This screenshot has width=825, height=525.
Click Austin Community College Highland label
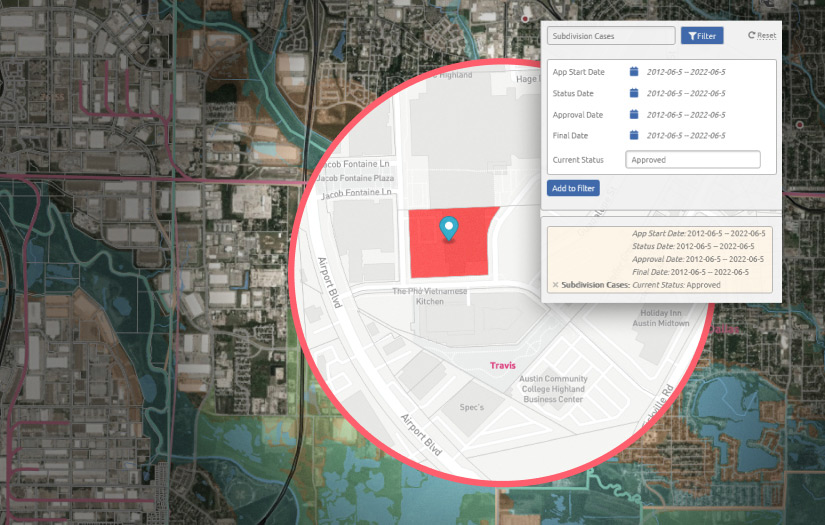point(553,389)
